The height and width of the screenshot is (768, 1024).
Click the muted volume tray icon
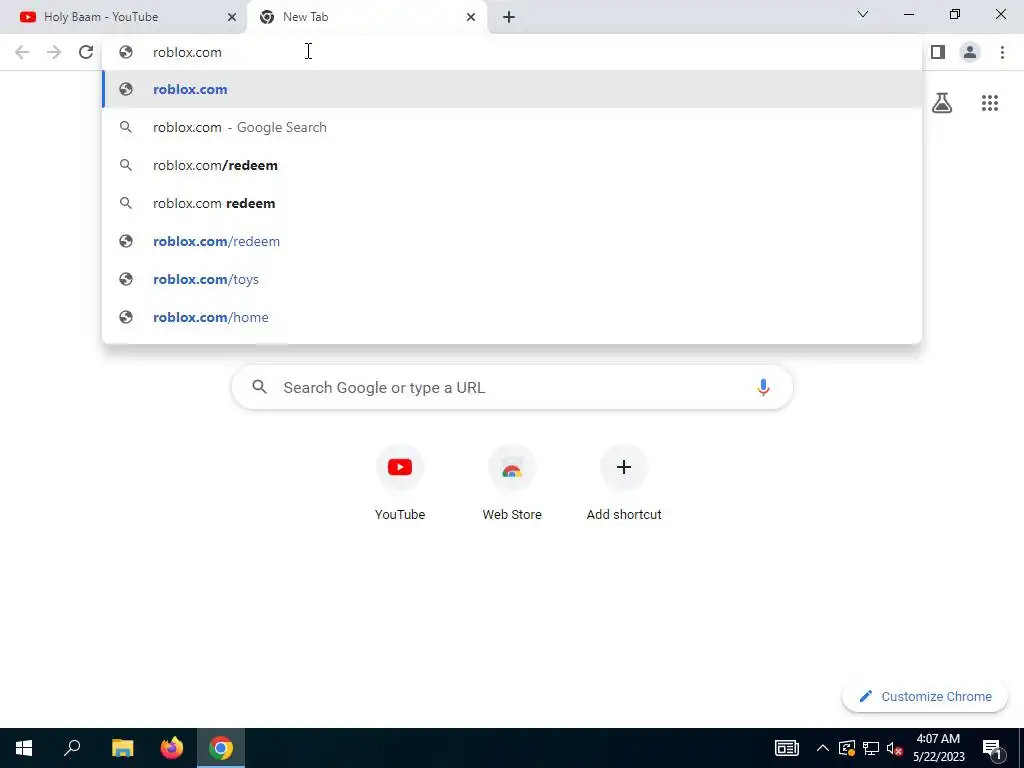click(x=895, y=748)
